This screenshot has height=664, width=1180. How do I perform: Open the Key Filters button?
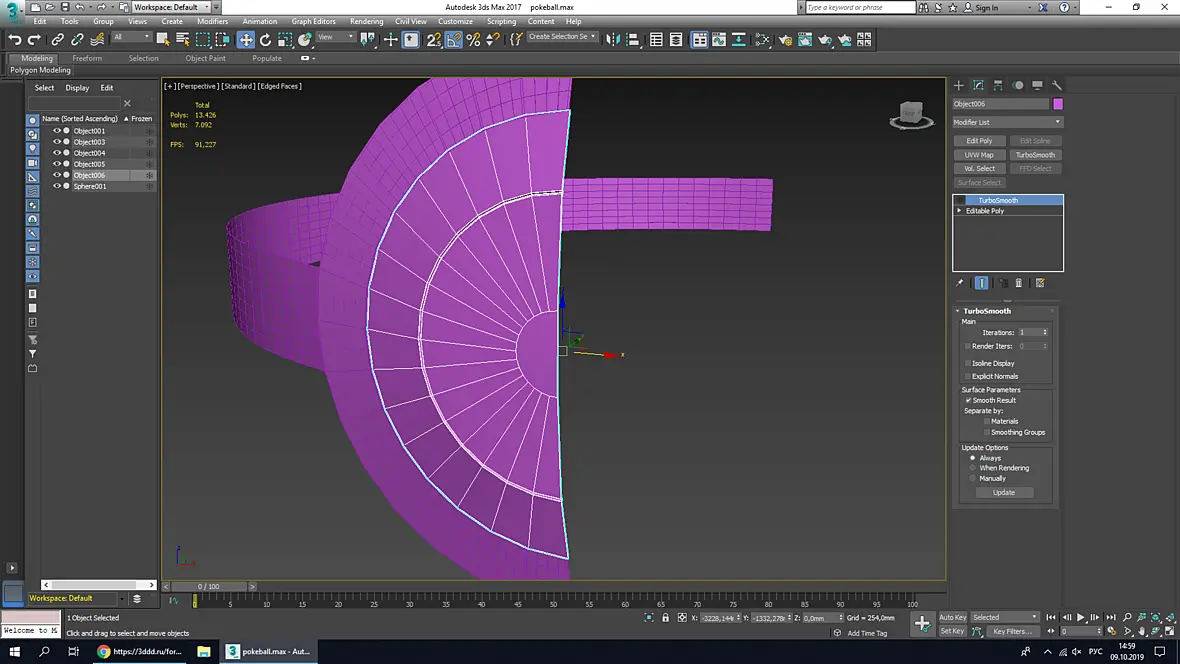coord(1012,632)
